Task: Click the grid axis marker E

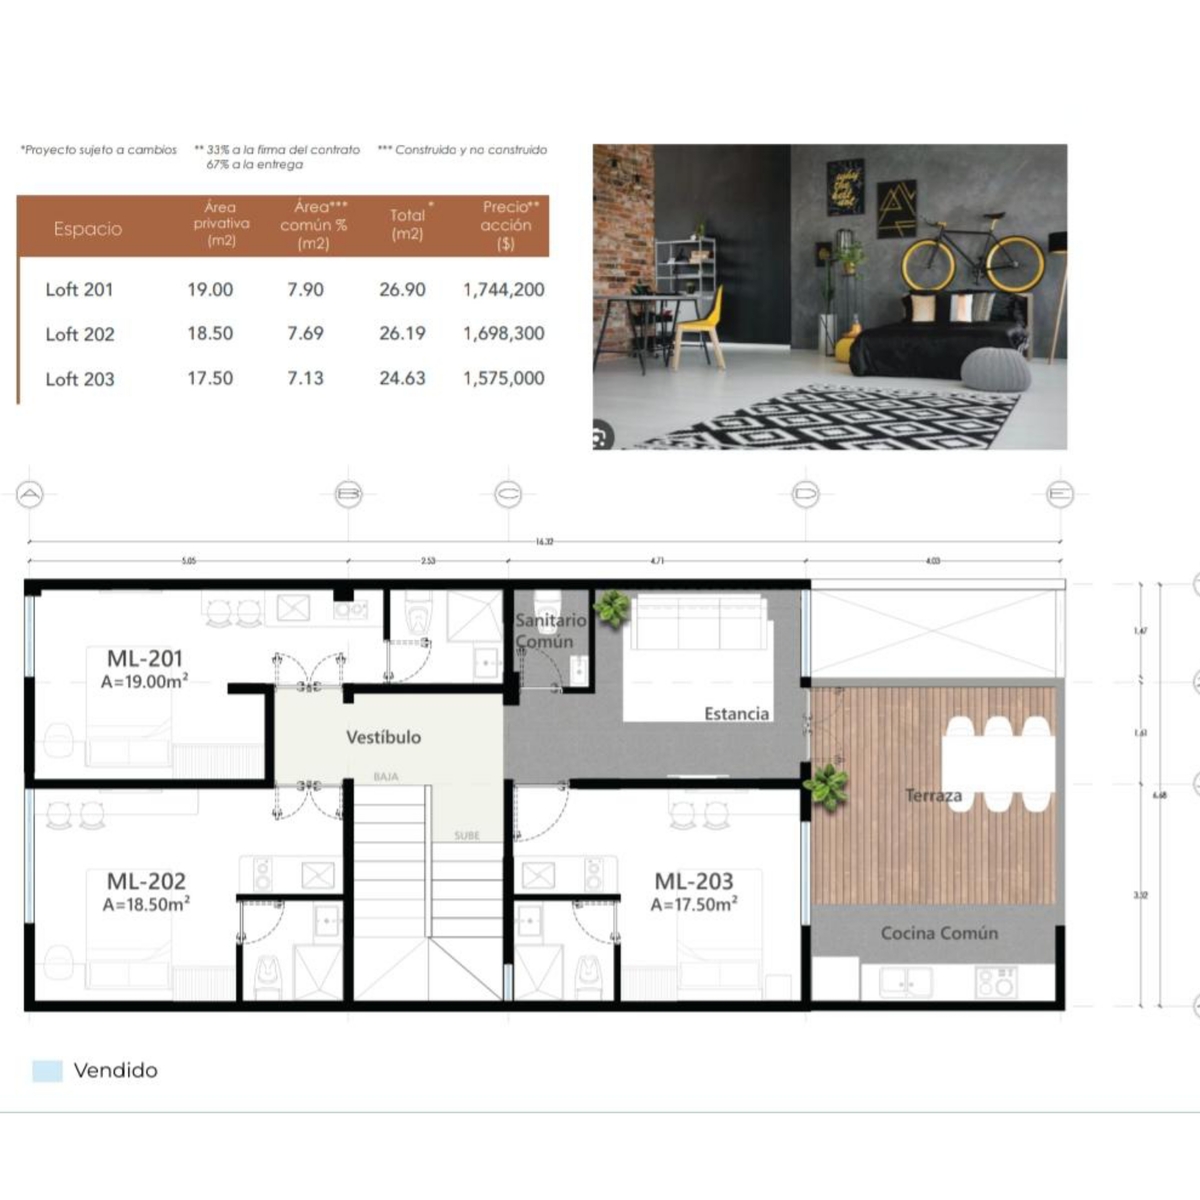Action: 1059,494
